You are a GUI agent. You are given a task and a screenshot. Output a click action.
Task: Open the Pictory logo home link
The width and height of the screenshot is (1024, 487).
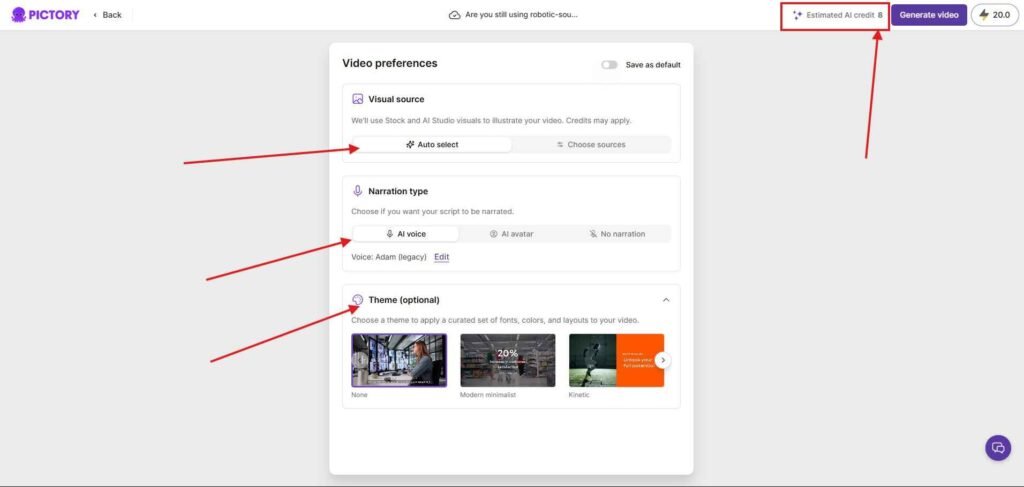coord(46,14)
